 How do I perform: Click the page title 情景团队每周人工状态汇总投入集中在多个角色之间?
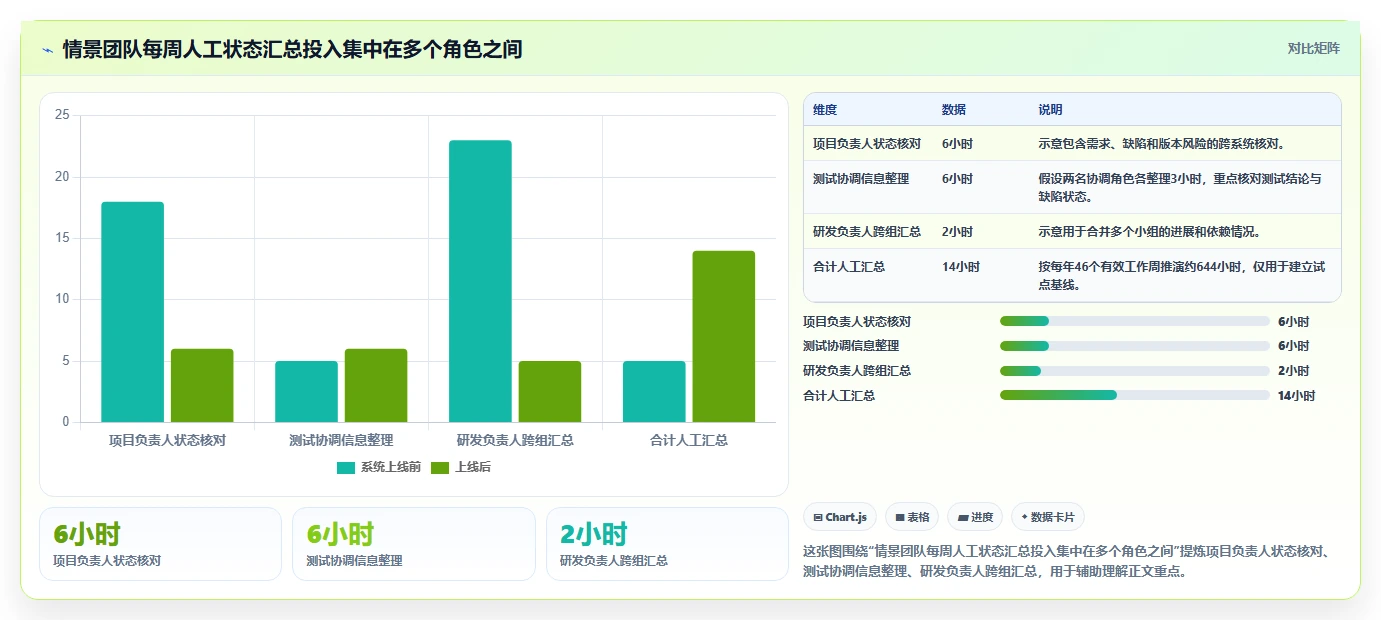click(x=292, y=49)
